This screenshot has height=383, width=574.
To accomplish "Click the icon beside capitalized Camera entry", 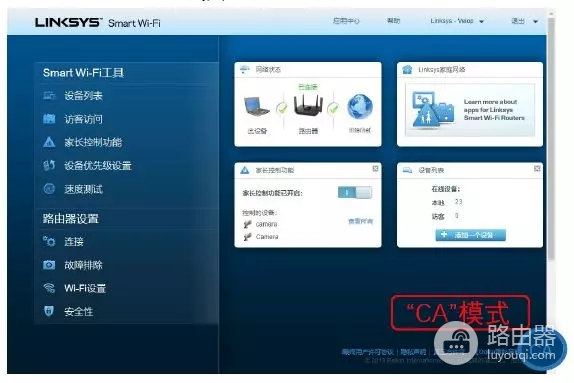I will click(x=247, y=237).
